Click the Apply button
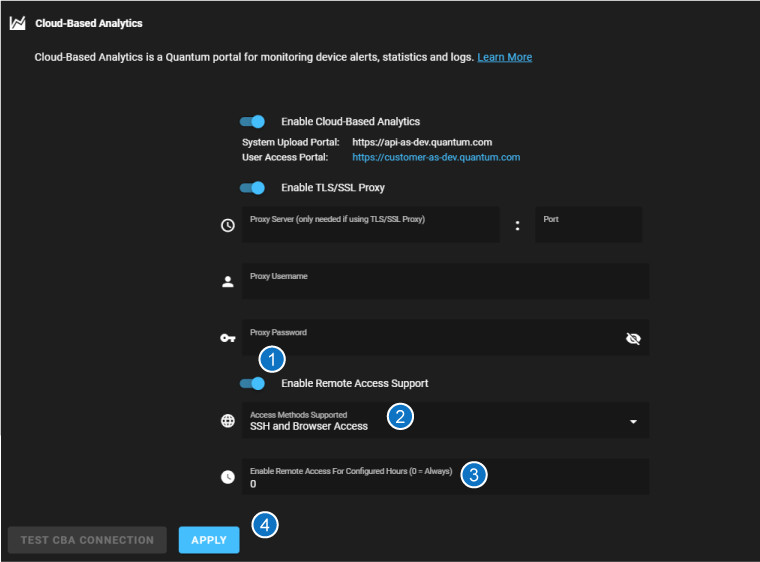This screenshot has width=760, height=562. tap(209, 540)
